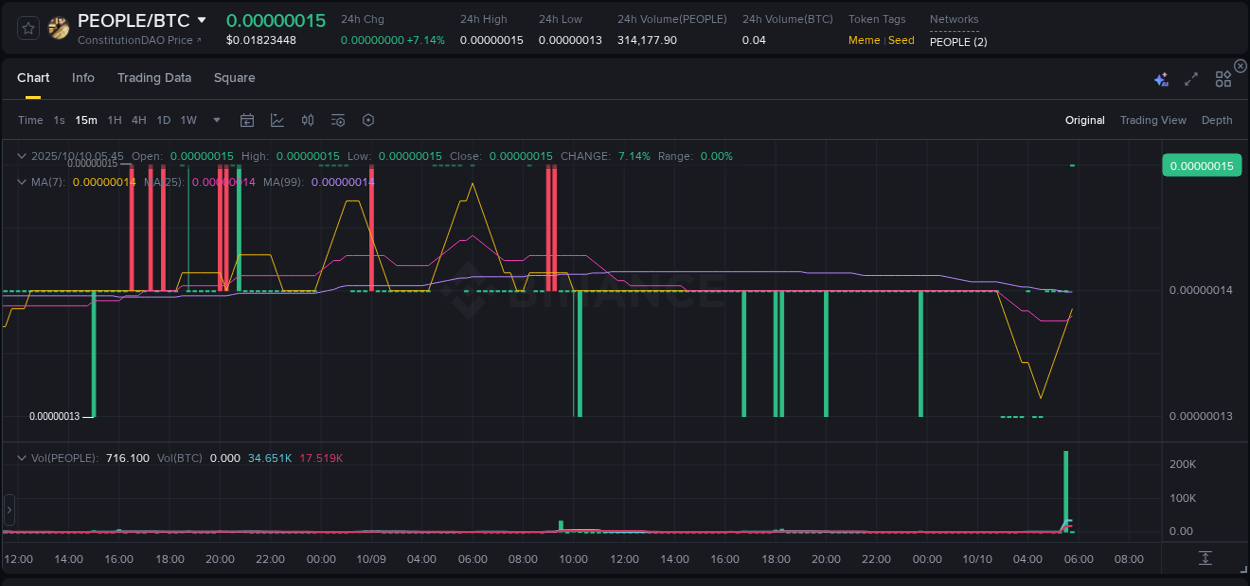Viewport: 1250px width, 586px height.
Task: Toggle PEOPLE/BTC as favorite with star
Action: pos(27,27)
